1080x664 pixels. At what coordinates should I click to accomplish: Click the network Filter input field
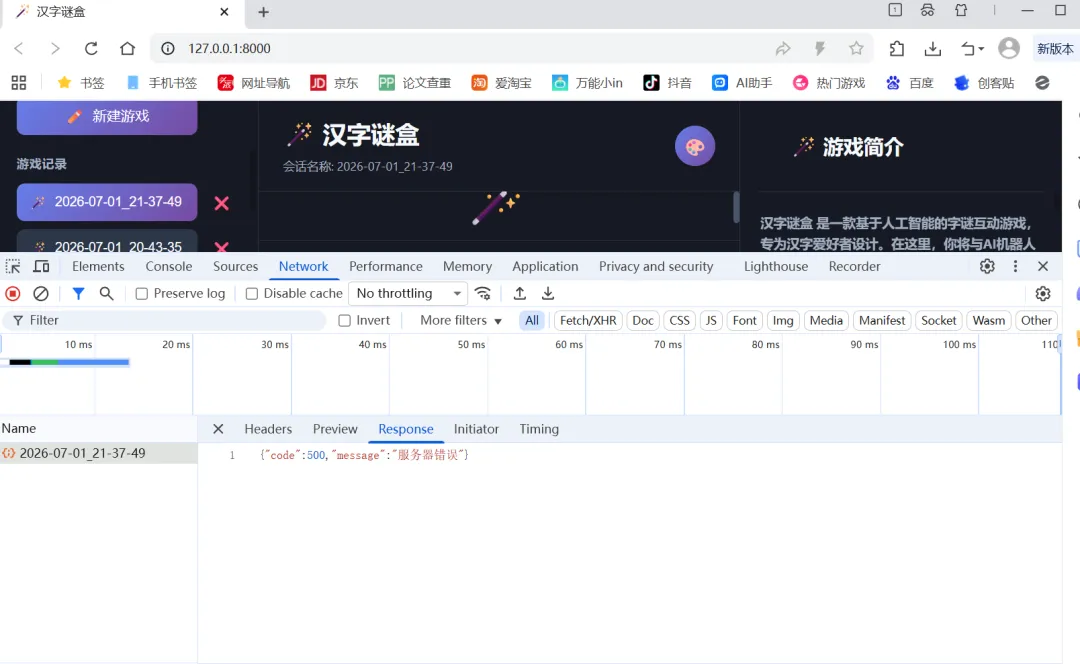click(x=165, y=320)
